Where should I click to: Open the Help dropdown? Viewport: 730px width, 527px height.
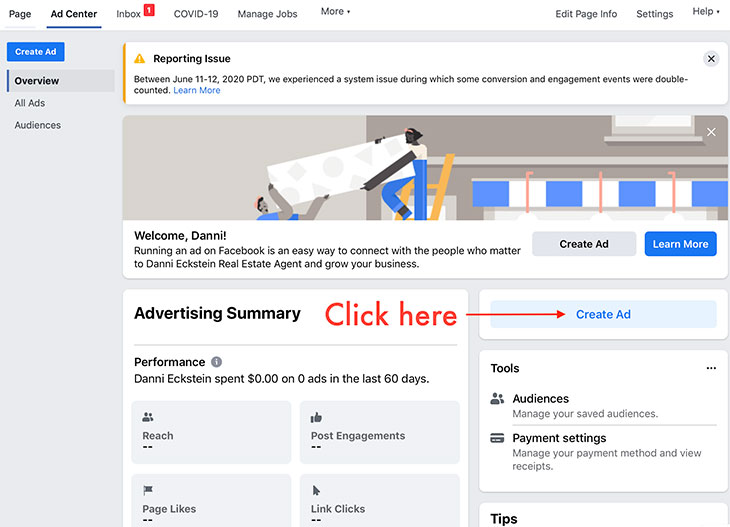[x=705, y=11]
